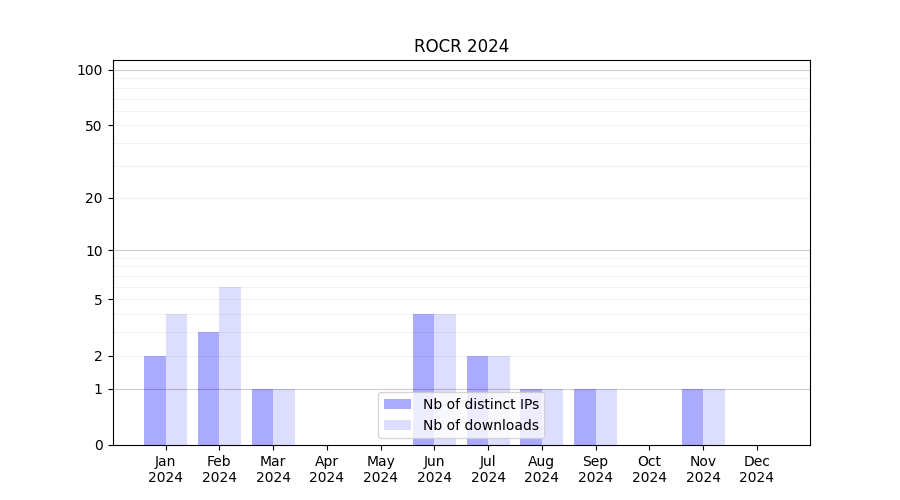This screenshot has height=500, width=900.
Task: Click the Jan 2024 downloads bar
Action: tap(176, 379)
